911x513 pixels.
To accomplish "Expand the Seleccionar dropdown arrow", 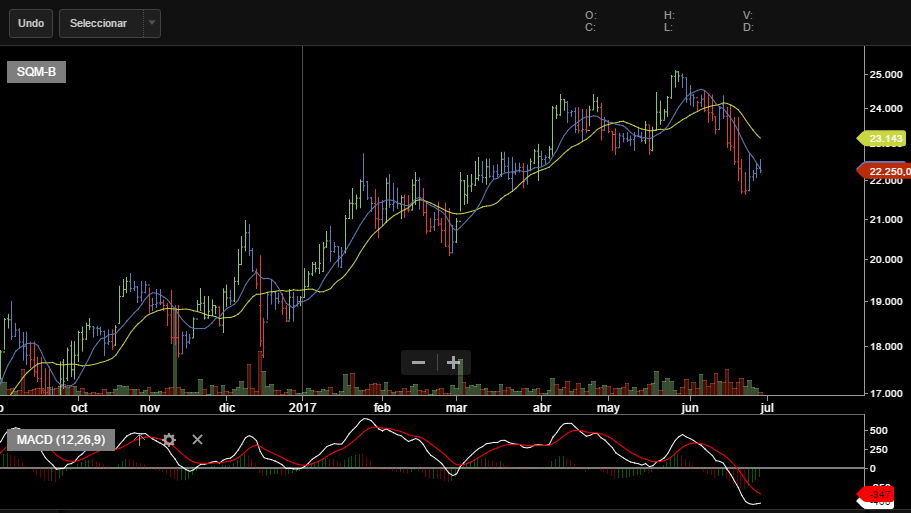I will (x=152, y=23).
